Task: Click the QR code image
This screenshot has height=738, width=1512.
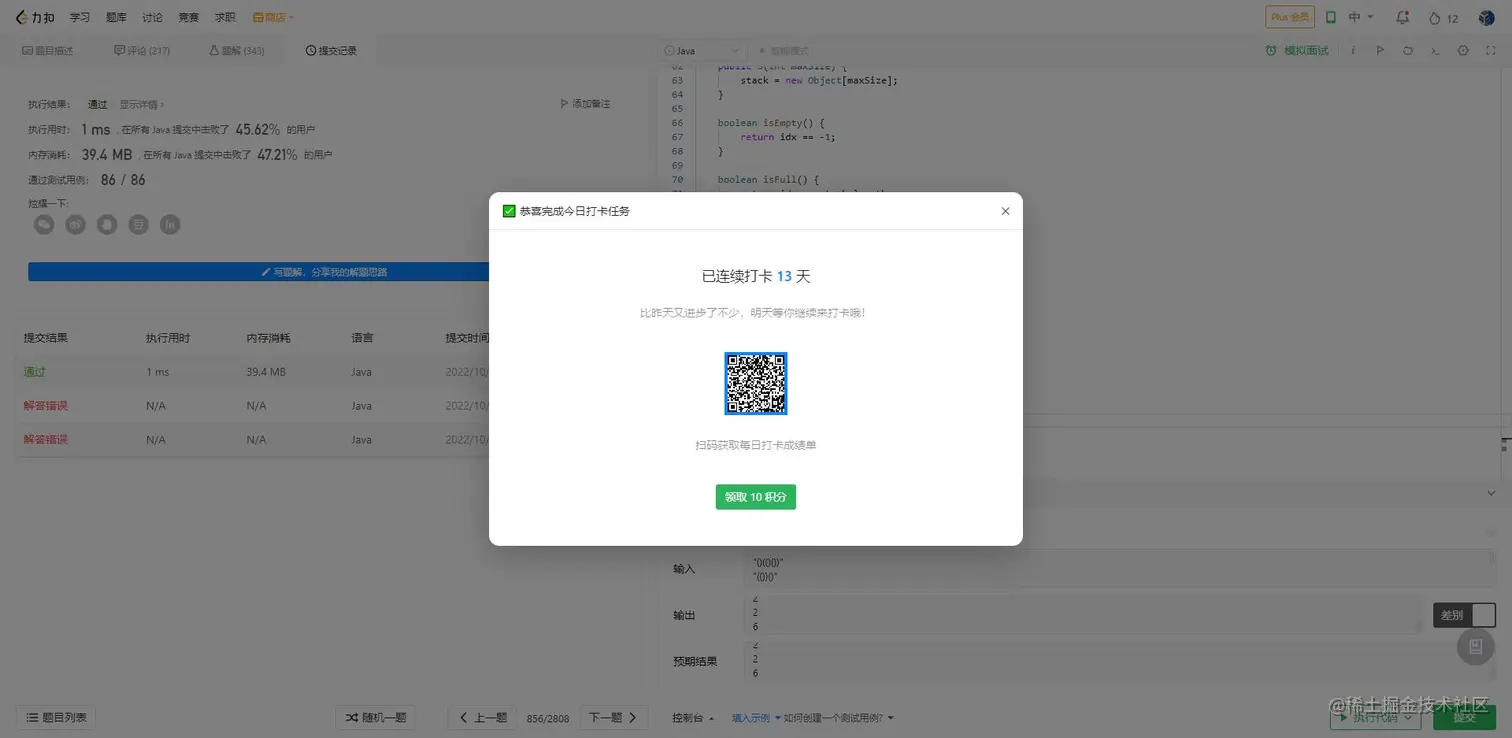Action: pos(756,383)
